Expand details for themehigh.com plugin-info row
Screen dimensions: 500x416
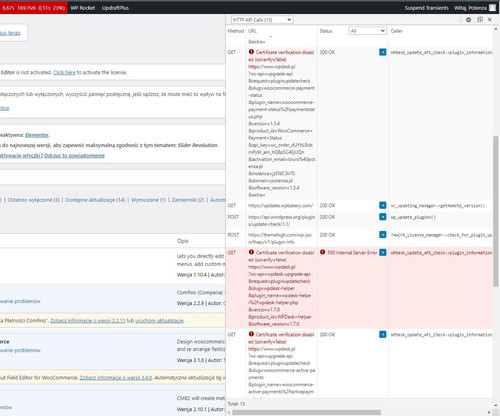click(383, 235)
